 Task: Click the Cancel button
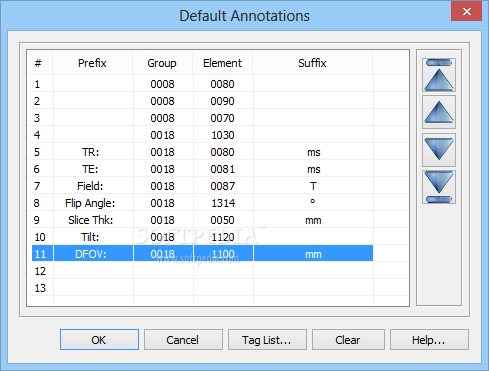coord(183,340)
